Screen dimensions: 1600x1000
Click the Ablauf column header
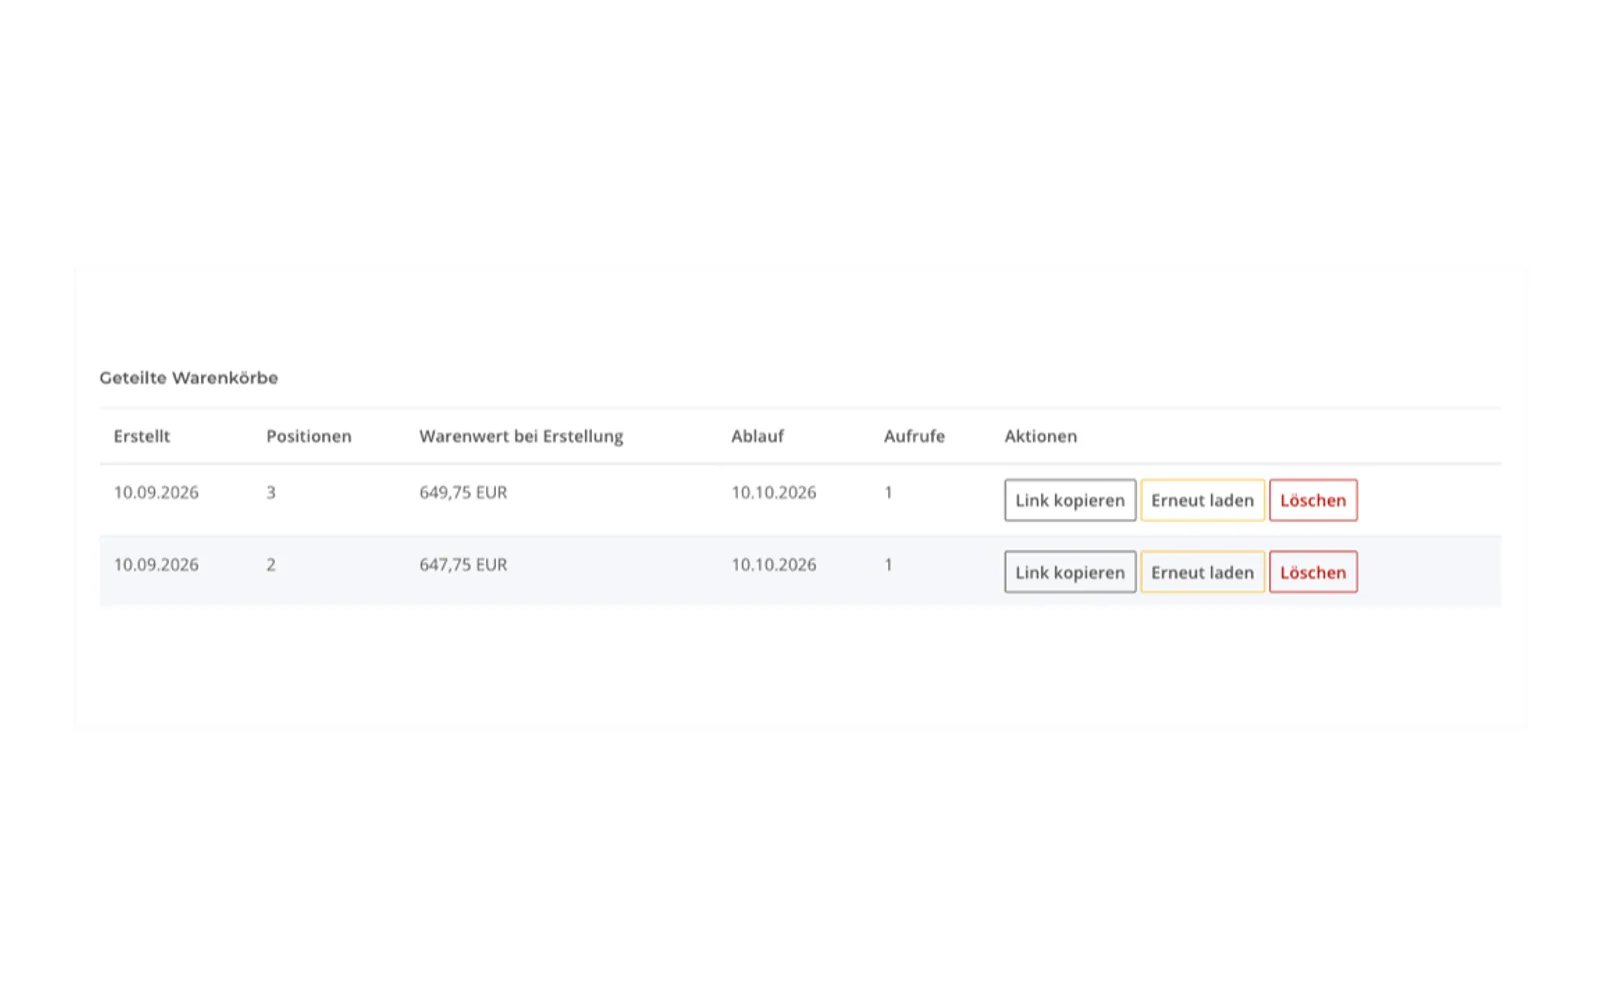coord(757,436)
